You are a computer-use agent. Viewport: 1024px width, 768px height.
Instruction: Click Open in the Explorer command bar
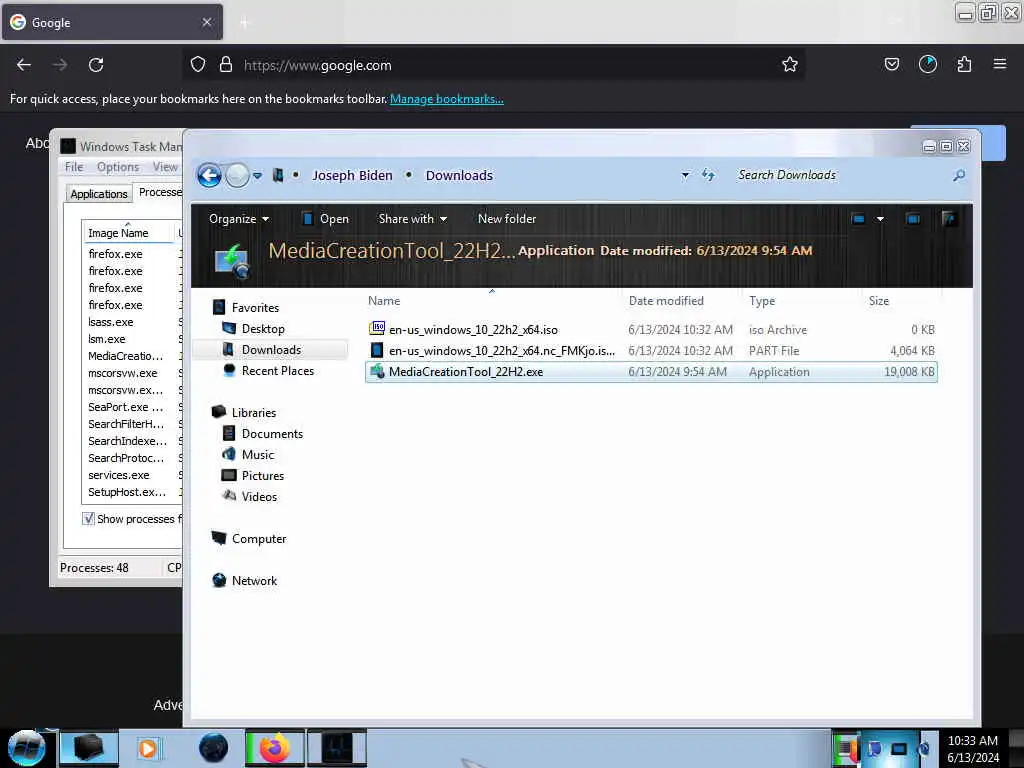[x=325, y=219]
